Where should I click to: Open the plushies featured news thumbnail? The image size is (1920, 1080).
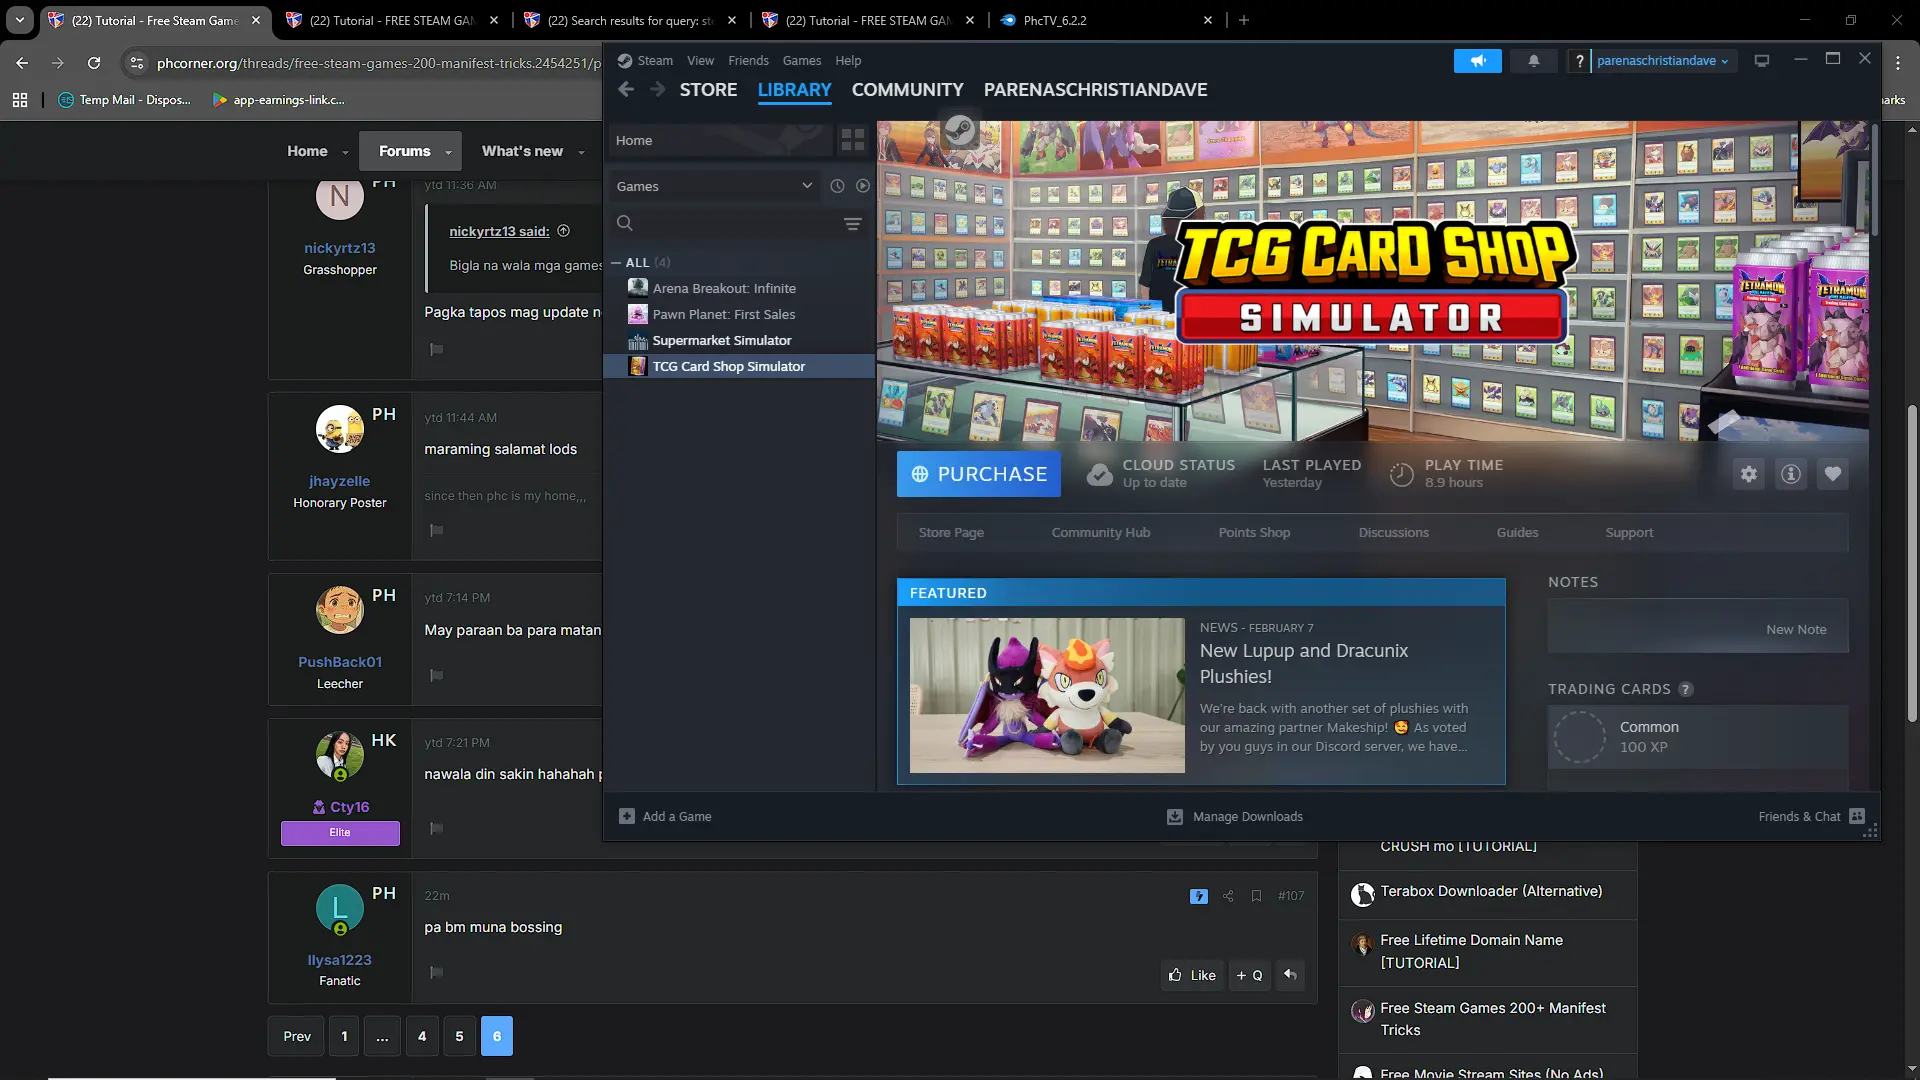pyautogui.click(x=1047, y=695)
